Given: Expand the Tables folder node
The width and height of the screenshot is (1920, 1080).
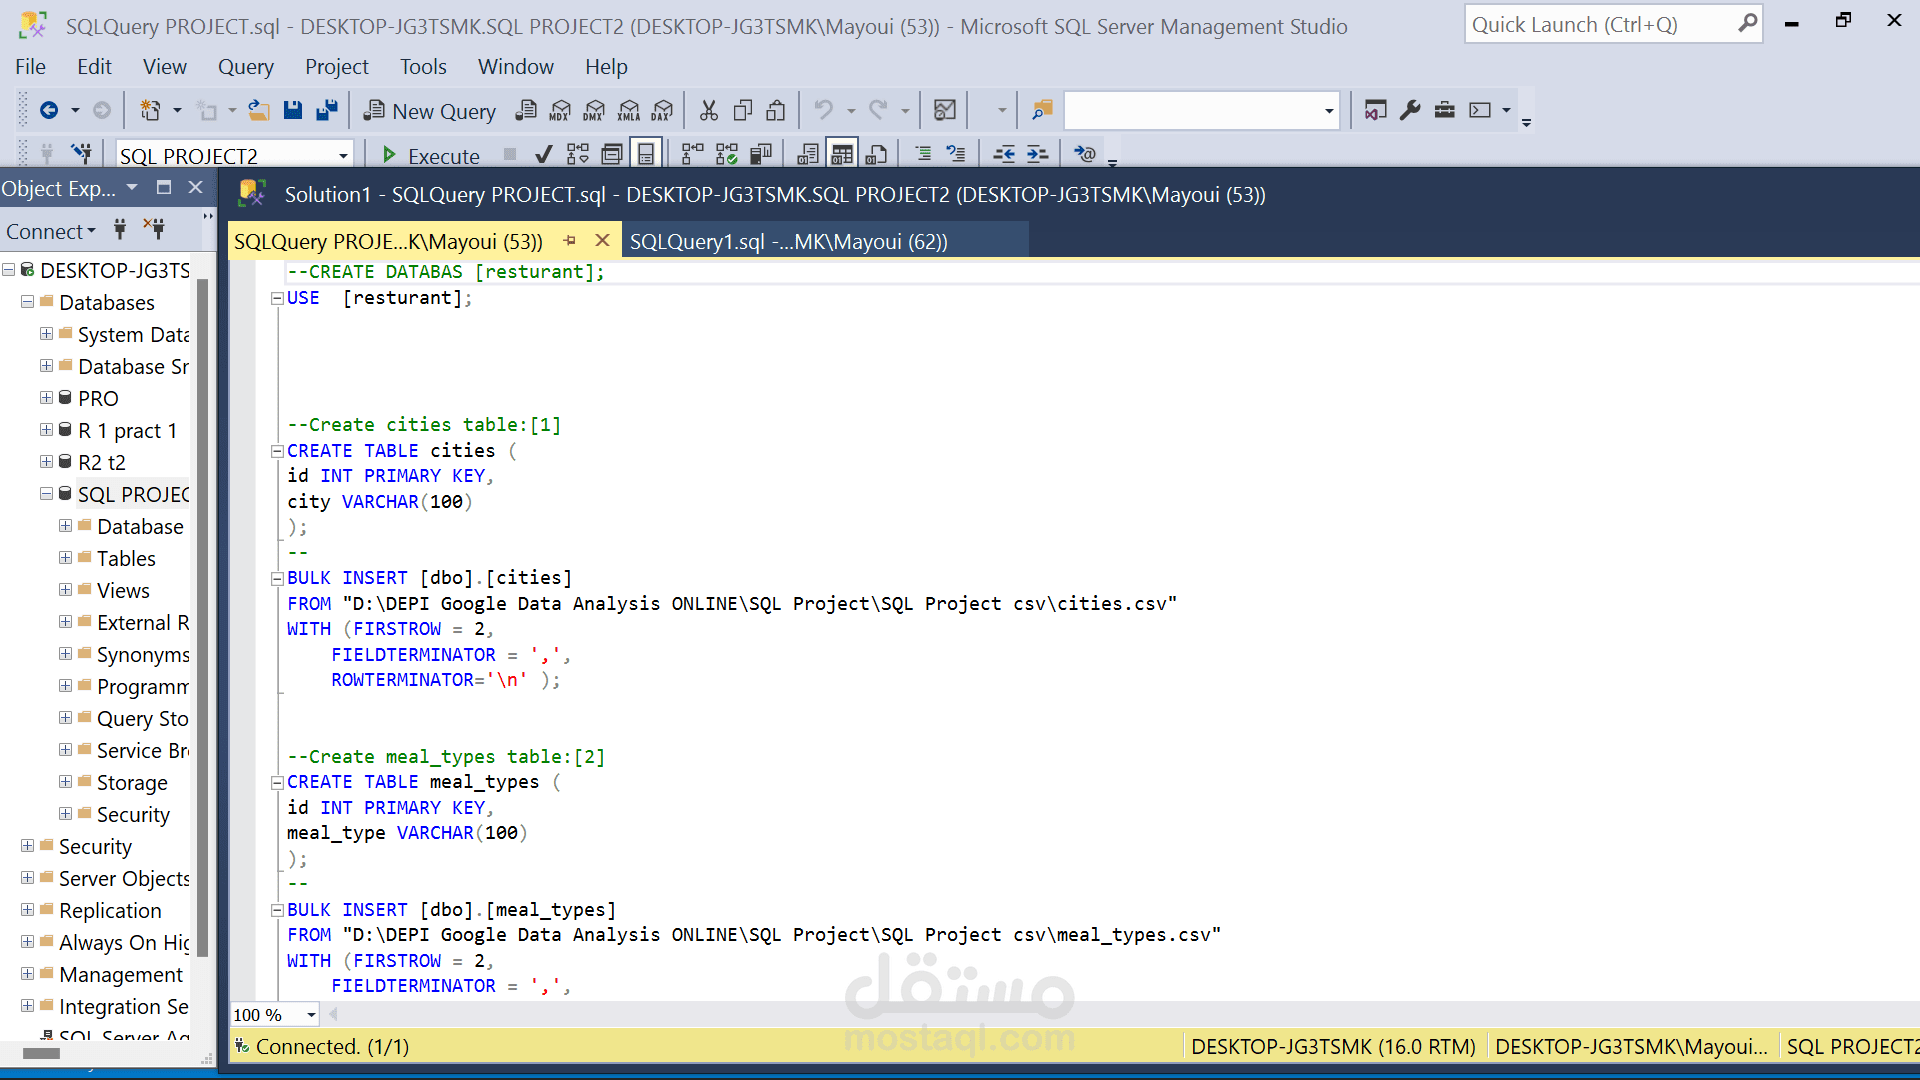Looking at the screenshot, I should point(66,558).
